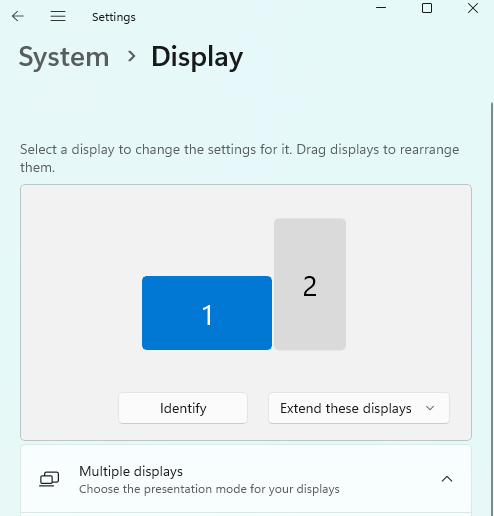Minimize the Settings window
Image resolution: width=494 pixels, height=516 pixels.
381,8
